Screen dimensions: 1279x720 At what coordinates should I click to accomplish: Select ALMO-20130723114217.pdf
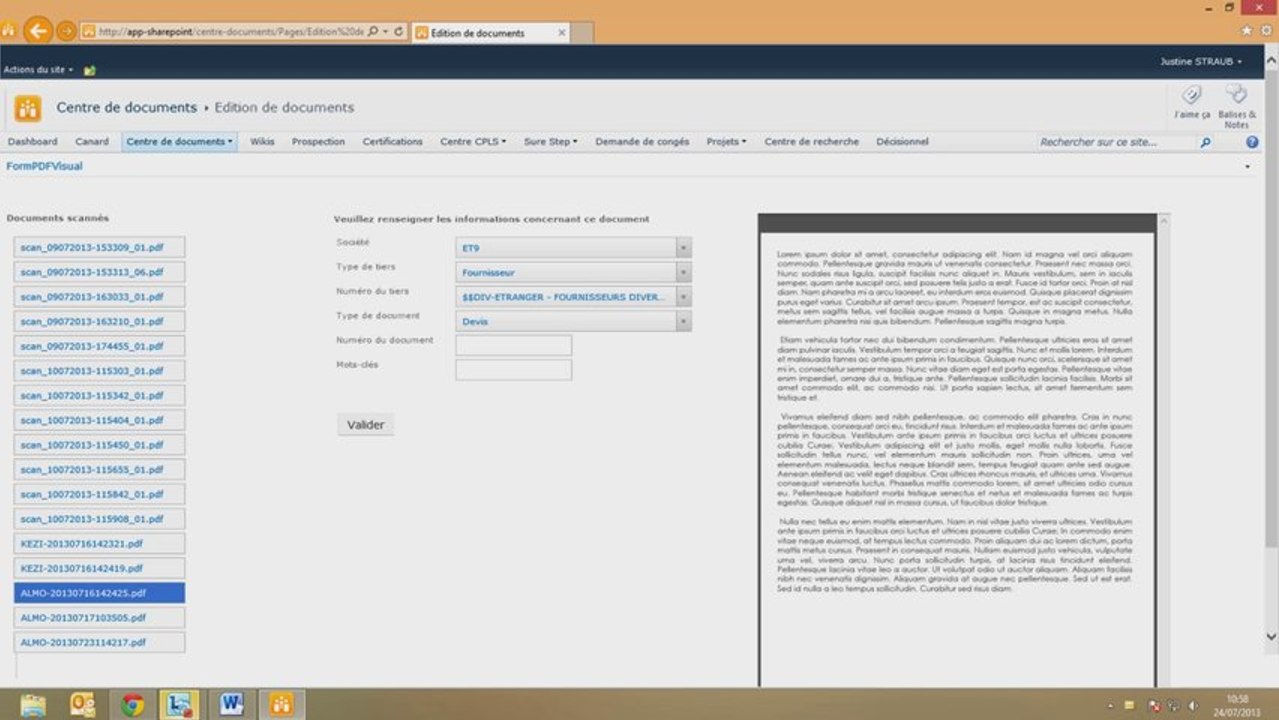(99, 642)
